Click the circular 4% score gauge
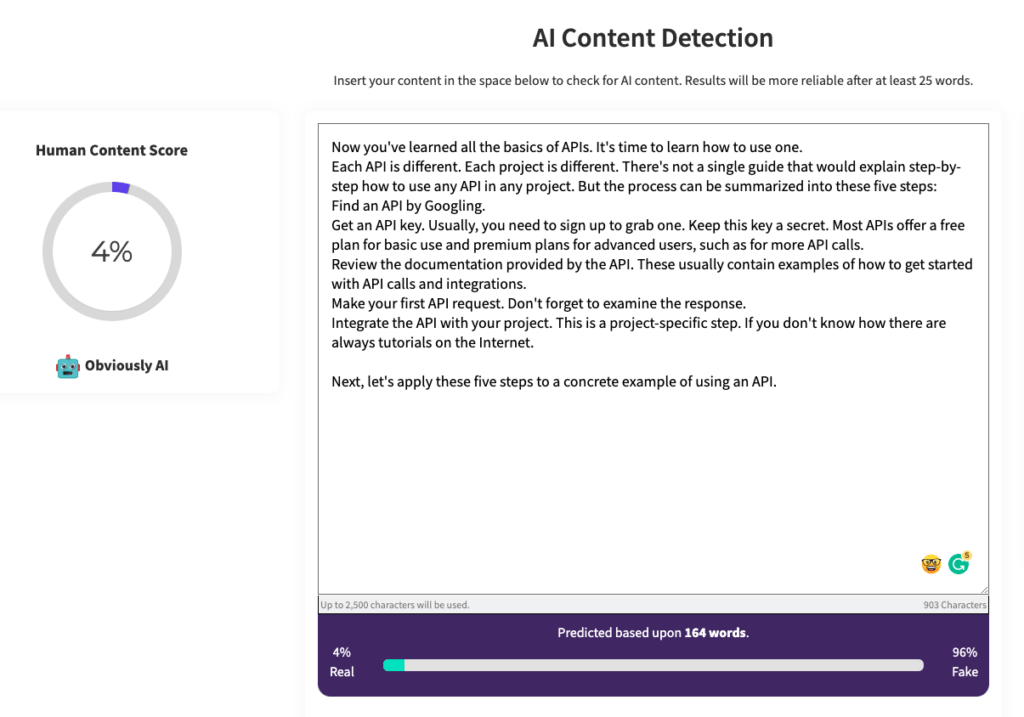The height and width of the screenshot is (717, 1024). (x=112, y=251)
